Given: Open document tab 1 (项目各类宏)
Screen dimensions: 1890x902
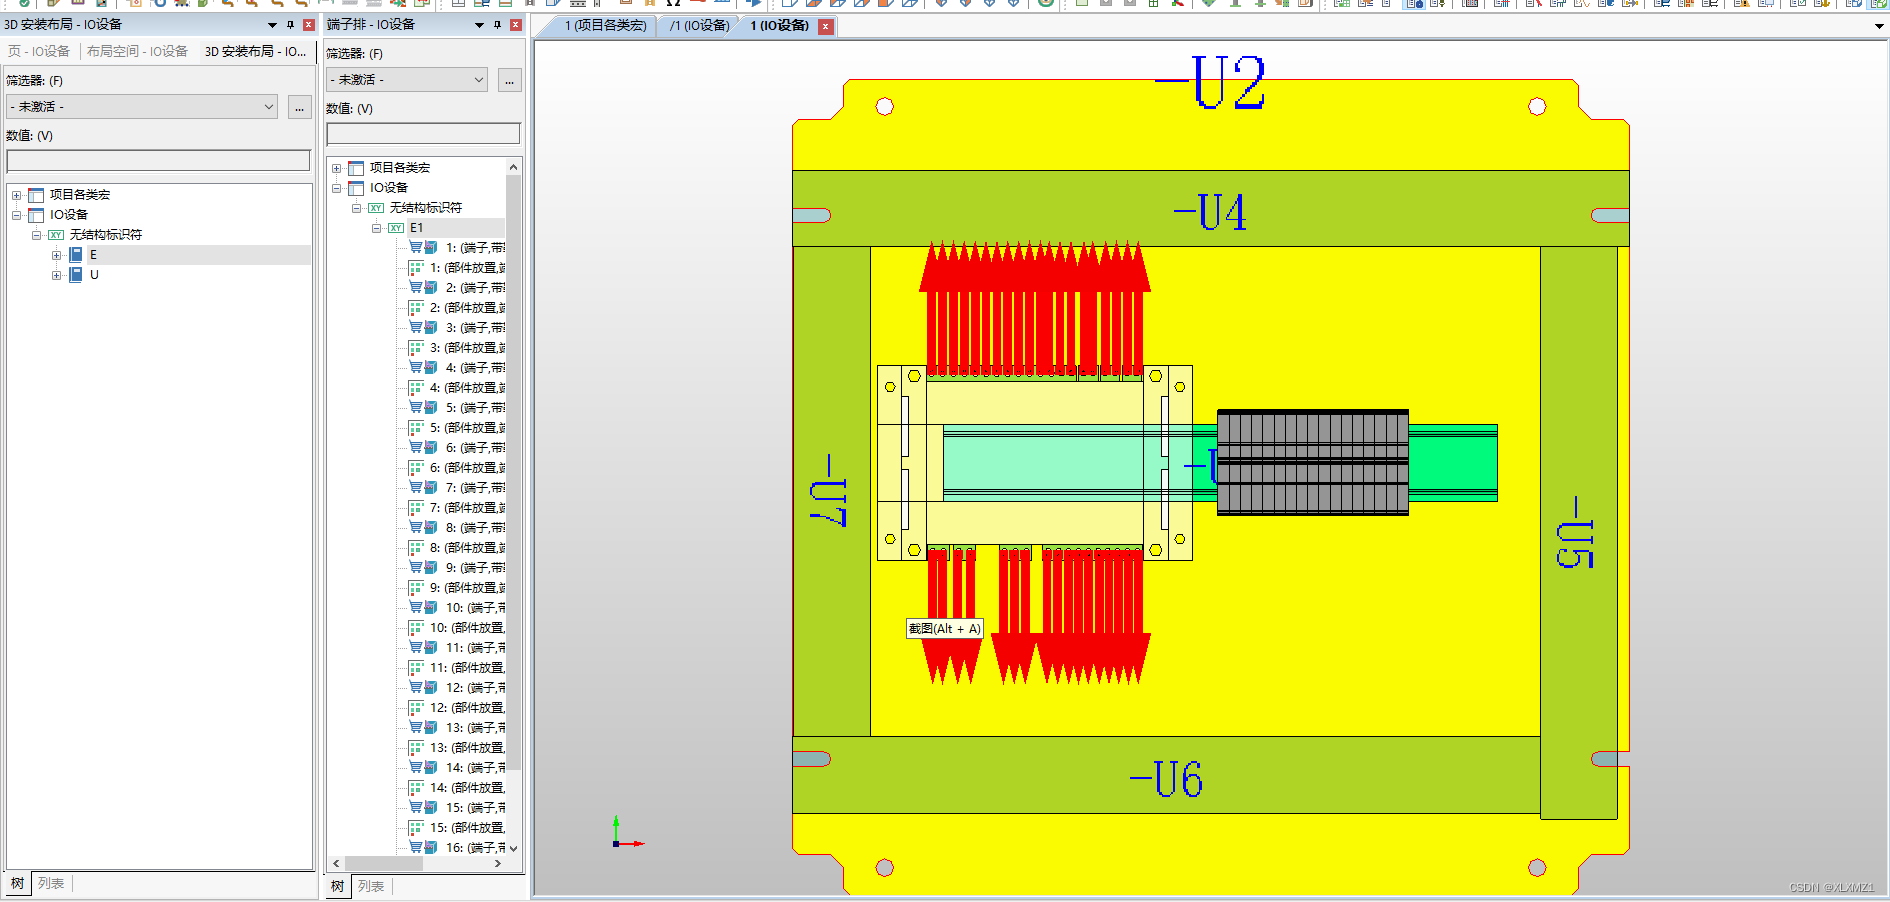Looking at the screenshot, I should click(x=603, y=26).
